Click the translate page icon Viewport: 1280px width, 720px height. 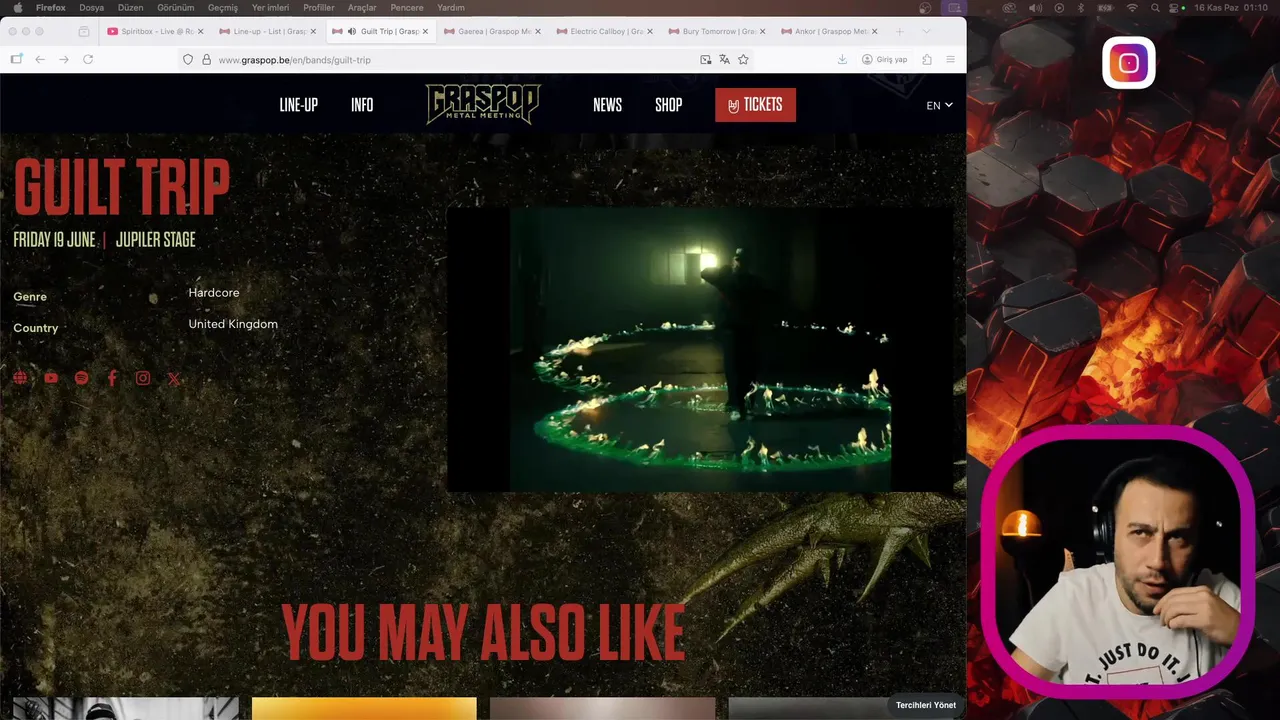[x=724, y=59]
